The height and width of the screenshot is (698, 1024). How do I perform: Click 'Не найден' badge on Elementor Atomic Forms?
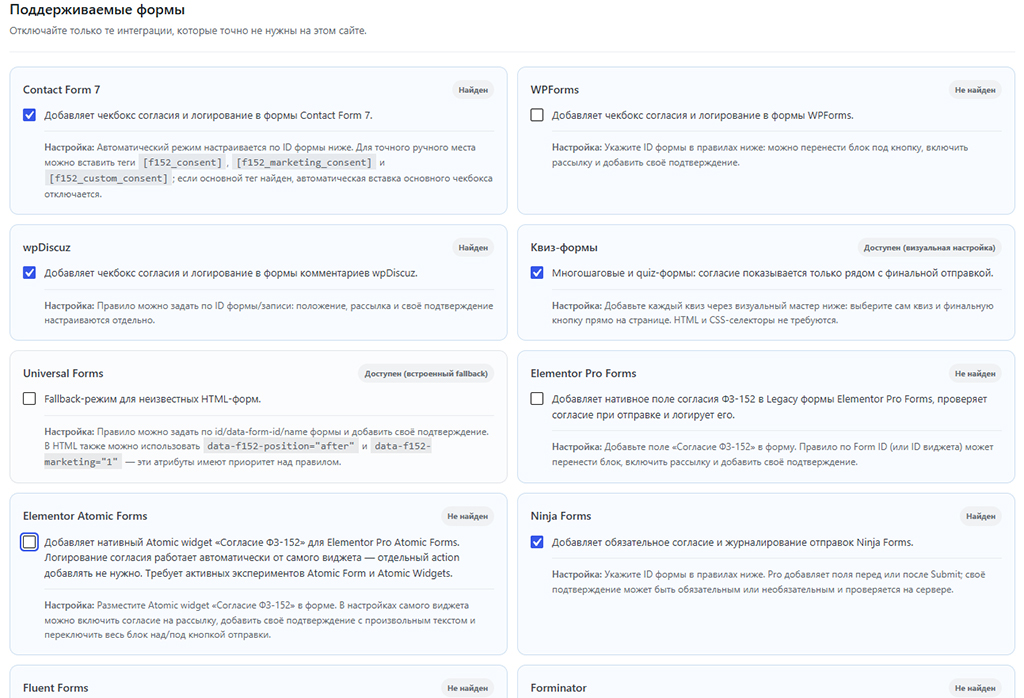coord(468,516)
